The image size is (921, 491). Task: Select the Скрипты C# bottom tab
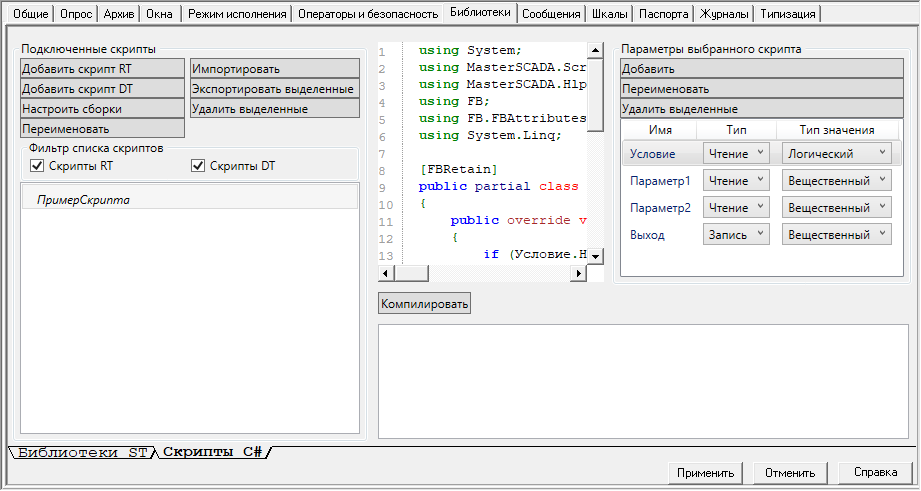(x=213, y=452)
